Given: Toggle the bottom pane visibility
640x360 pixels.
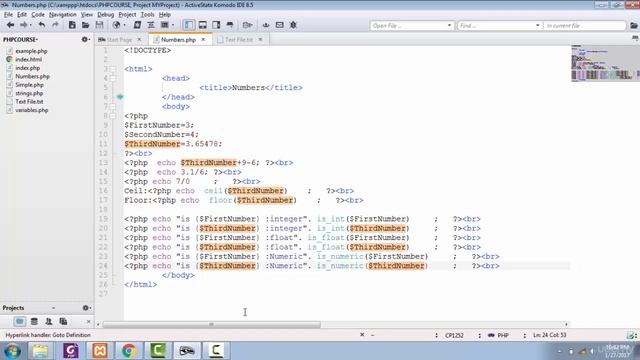Looking at the screenshot, I should pos(202,25).
